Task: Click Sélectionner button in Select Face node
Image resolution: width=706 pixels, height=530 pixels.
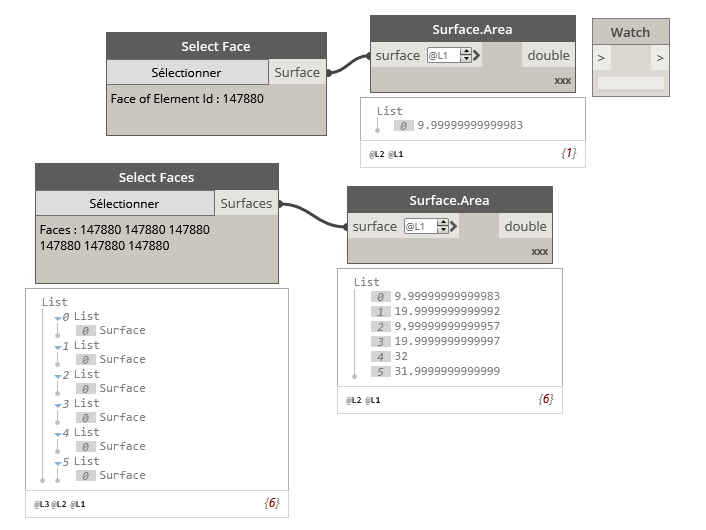Action: [x=187, y=72]
